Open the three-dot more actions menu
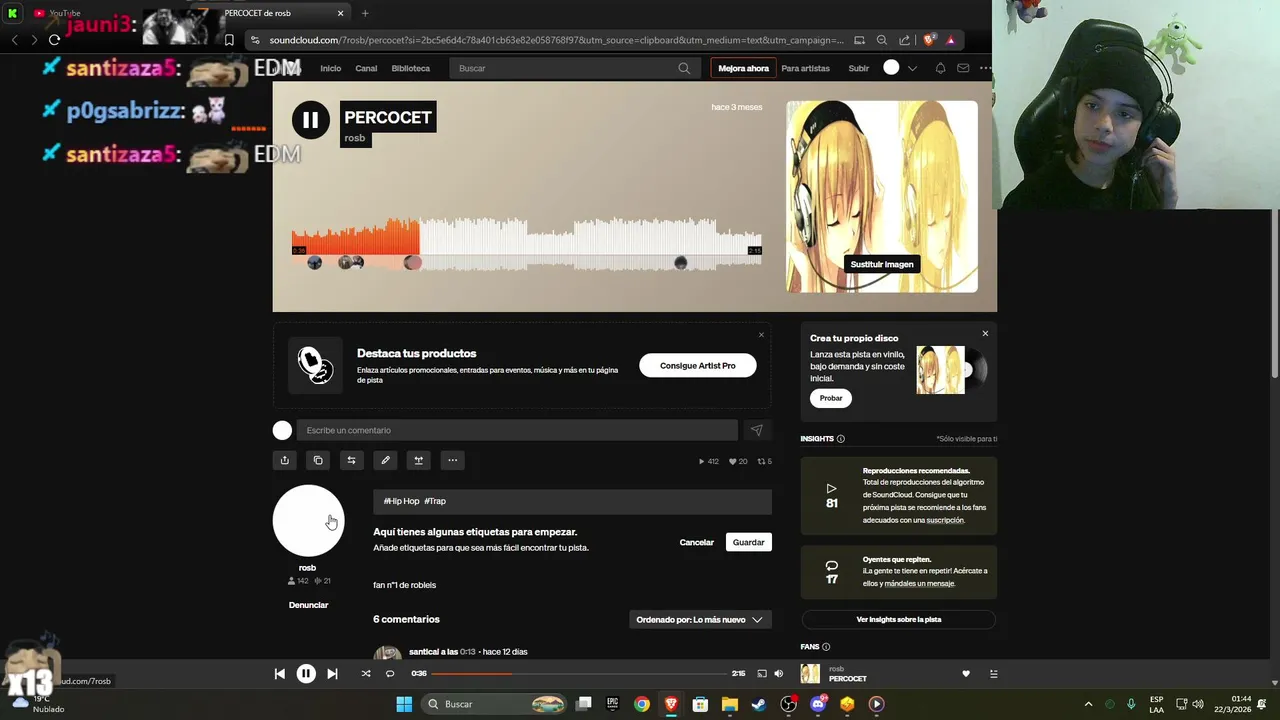The image size is (1280, 720). click(452, 460)
